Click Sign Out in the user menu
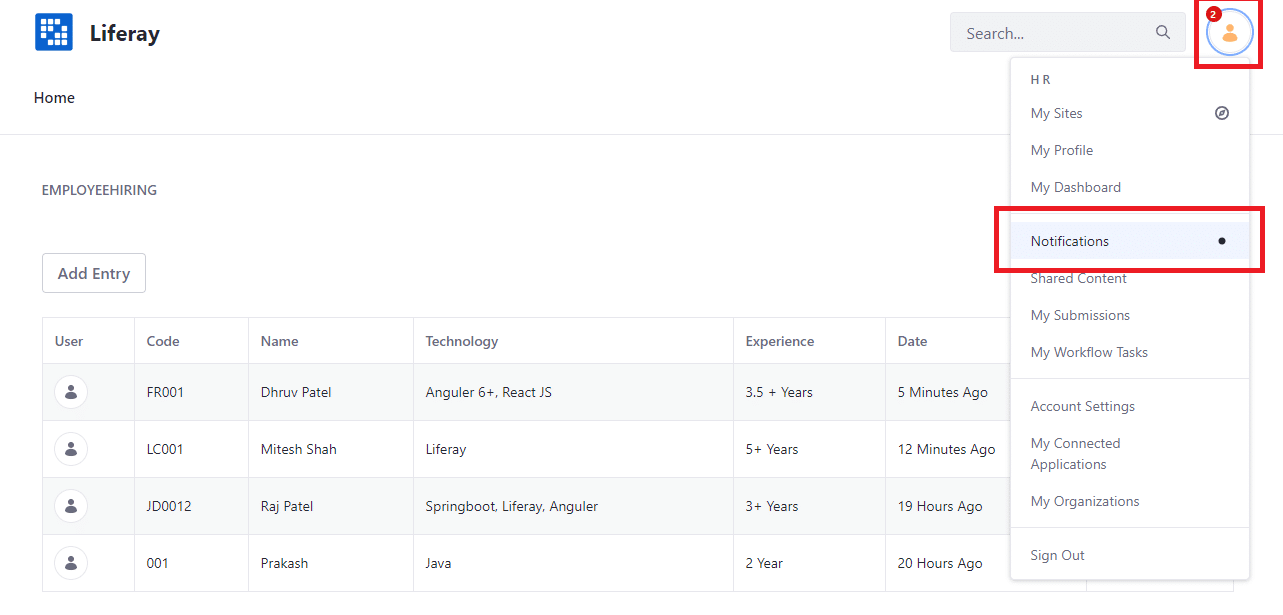This screenshot has height=615, width=1283. coord(1058,555)
